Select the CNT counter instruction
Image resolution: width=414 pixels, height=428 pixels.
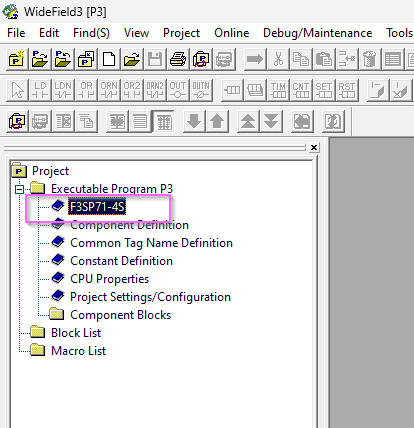click(x=301, y=90)
